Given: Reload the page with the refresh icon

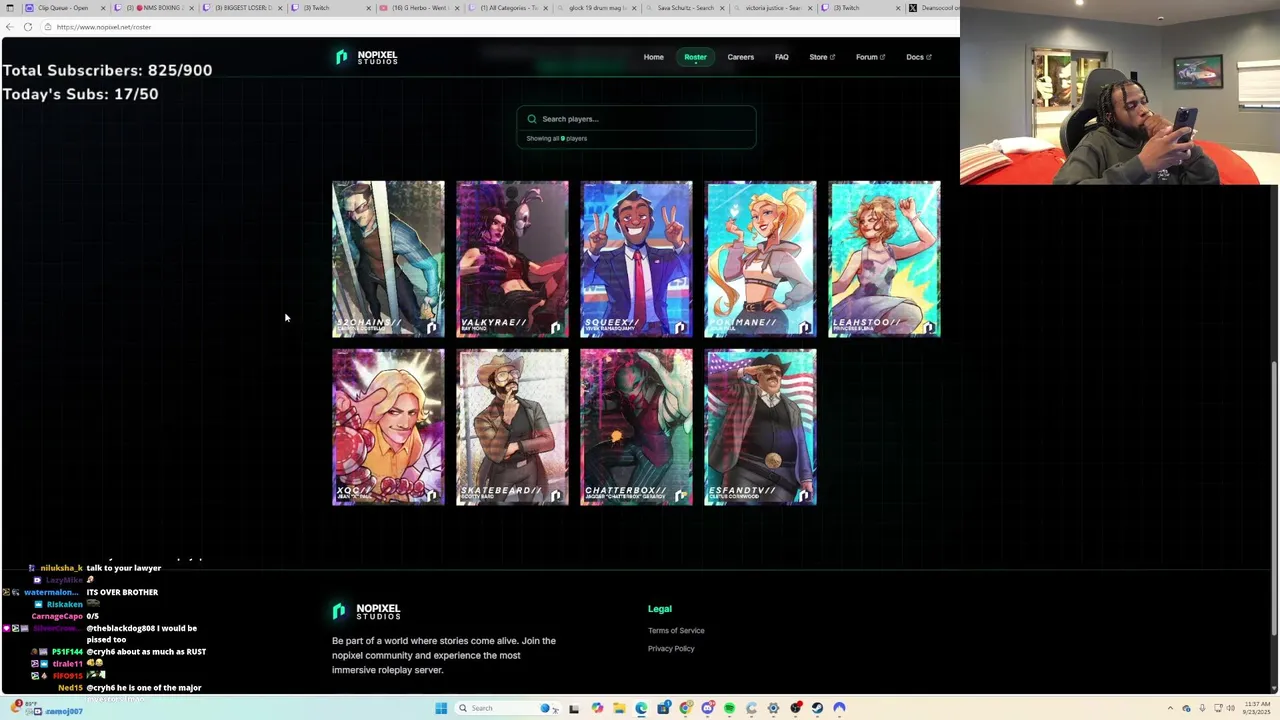Looking at the screenshot, I should pyautogui.click(x=28, y=27).
